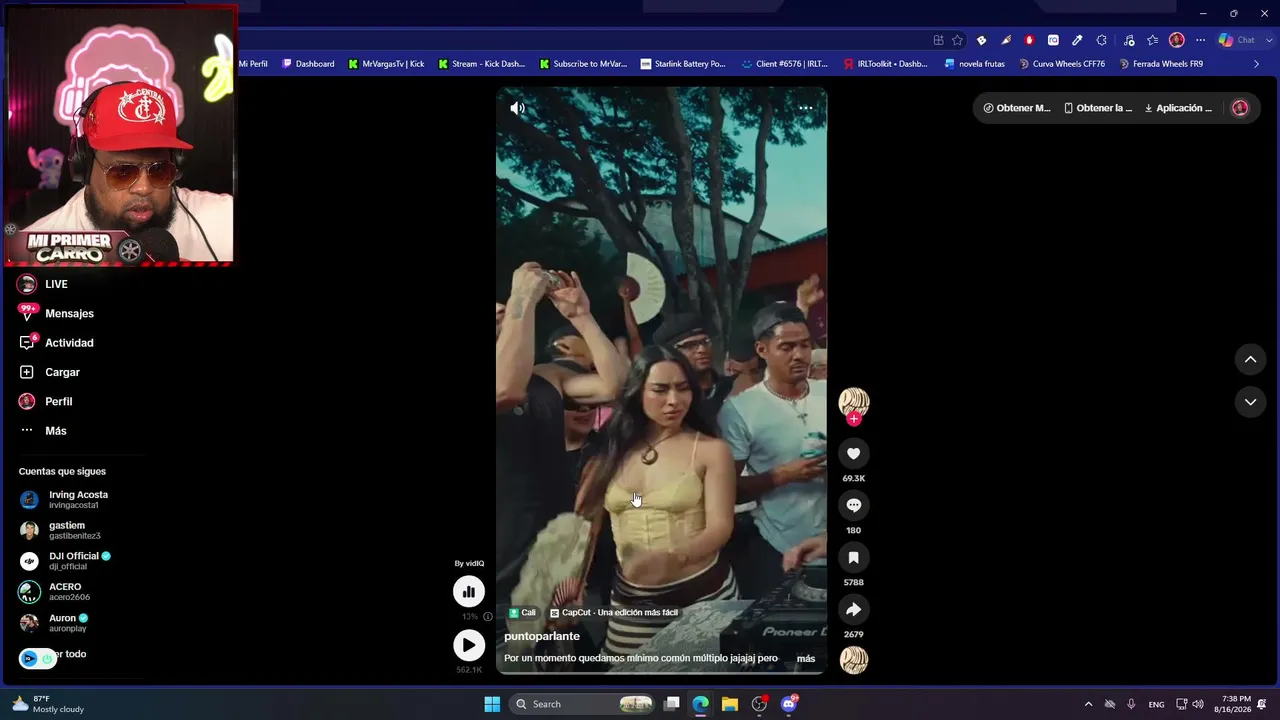Open Subscribe to MrVar... bookmark
The height and width of the screenshot is (720, 1280).
583,64
